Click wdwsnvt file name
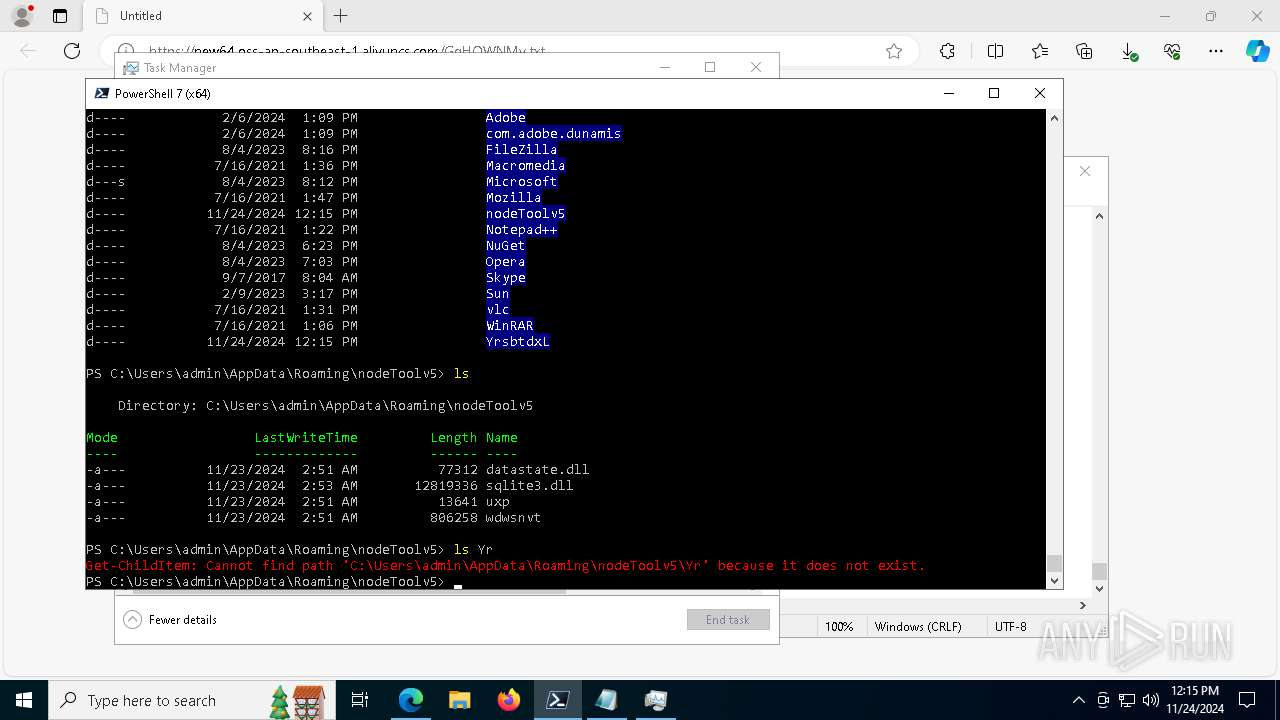The width and height of the screenshot is (1280, 720). tap(514, 517)
